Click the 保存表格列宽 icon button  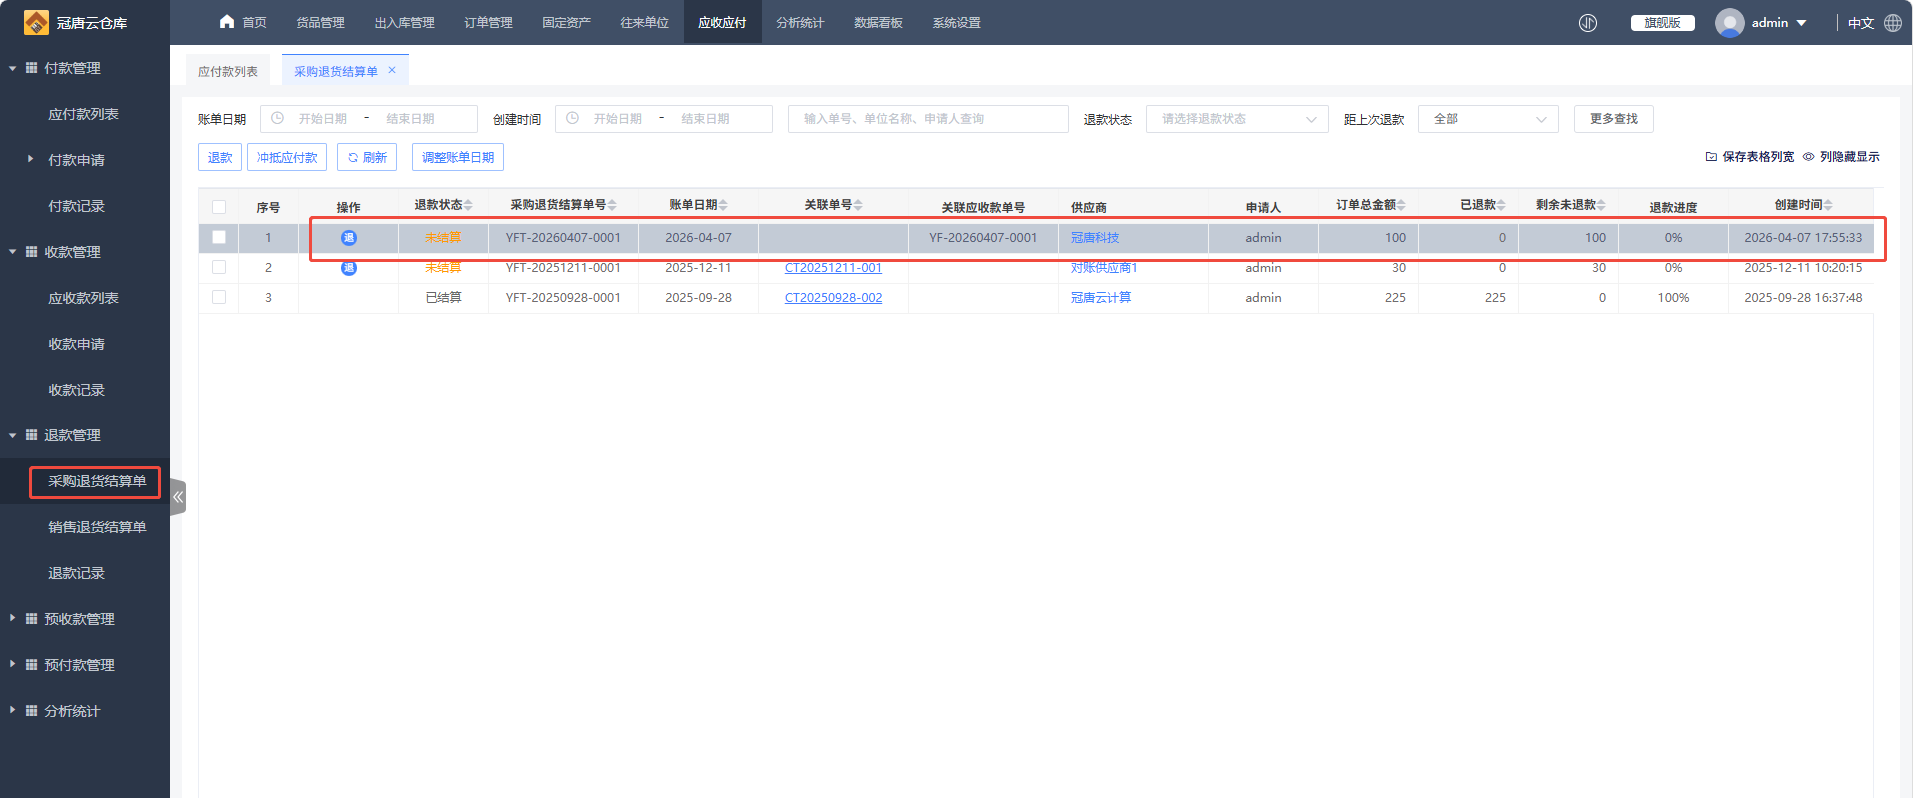[1711, 157]
